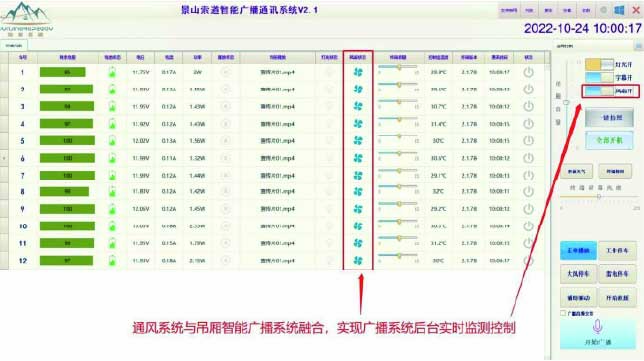
Task: Click the battery status icon in row 4
Action: point(112,124)
